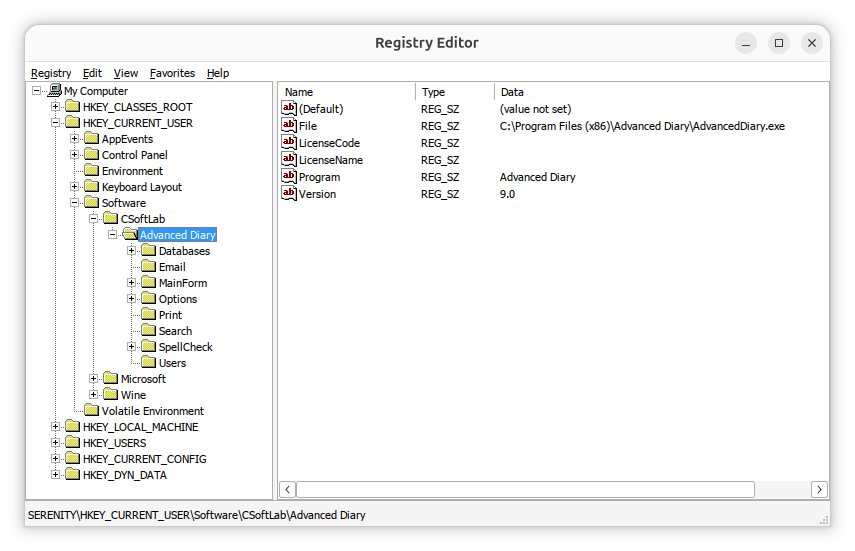Sort values by the Name column header
855x551 pixels.
click(347, 92)
